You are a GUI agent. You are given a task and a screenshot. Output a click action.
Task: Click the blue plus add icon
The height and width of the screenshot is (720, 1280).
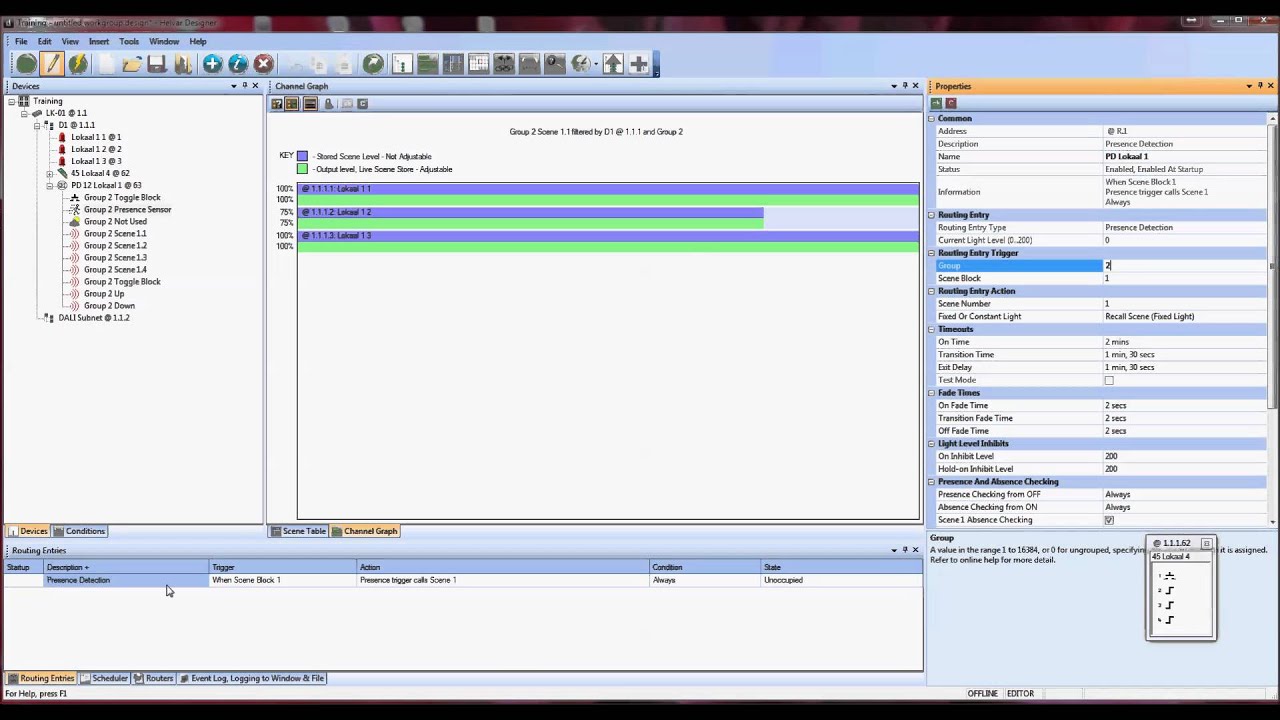212,64
